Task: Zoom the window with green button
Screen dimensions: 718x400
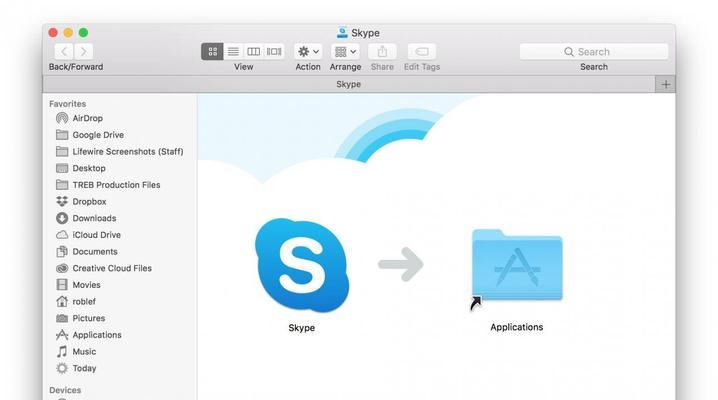Action: [83, 32]
